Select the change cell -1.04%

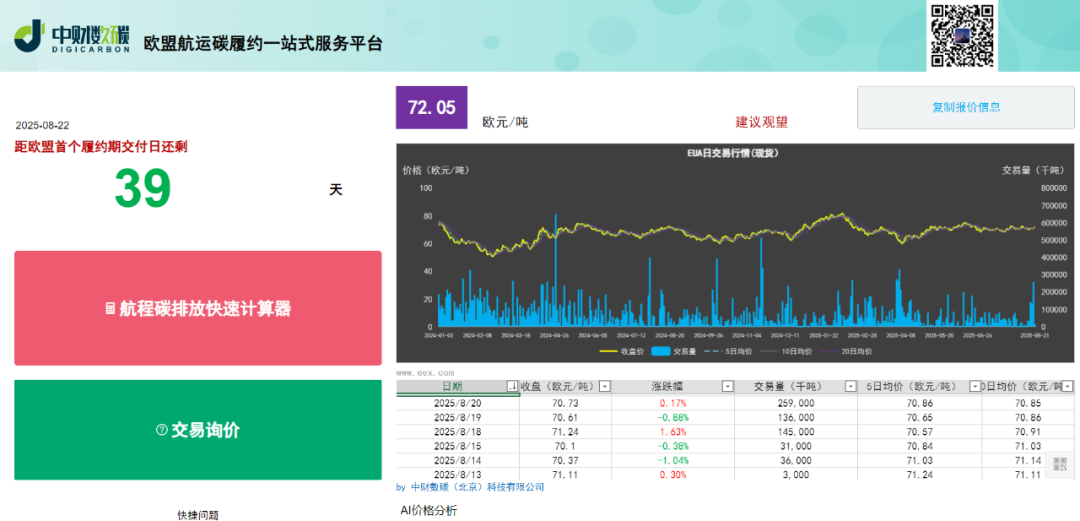point(673,460)
